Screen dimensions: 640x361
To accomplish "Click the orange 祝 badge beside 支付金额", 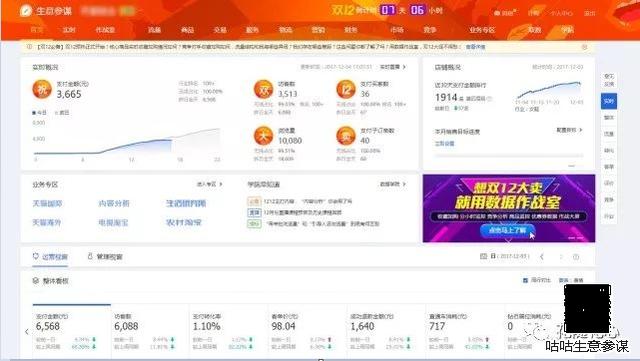I will click(x=42, y=89).
